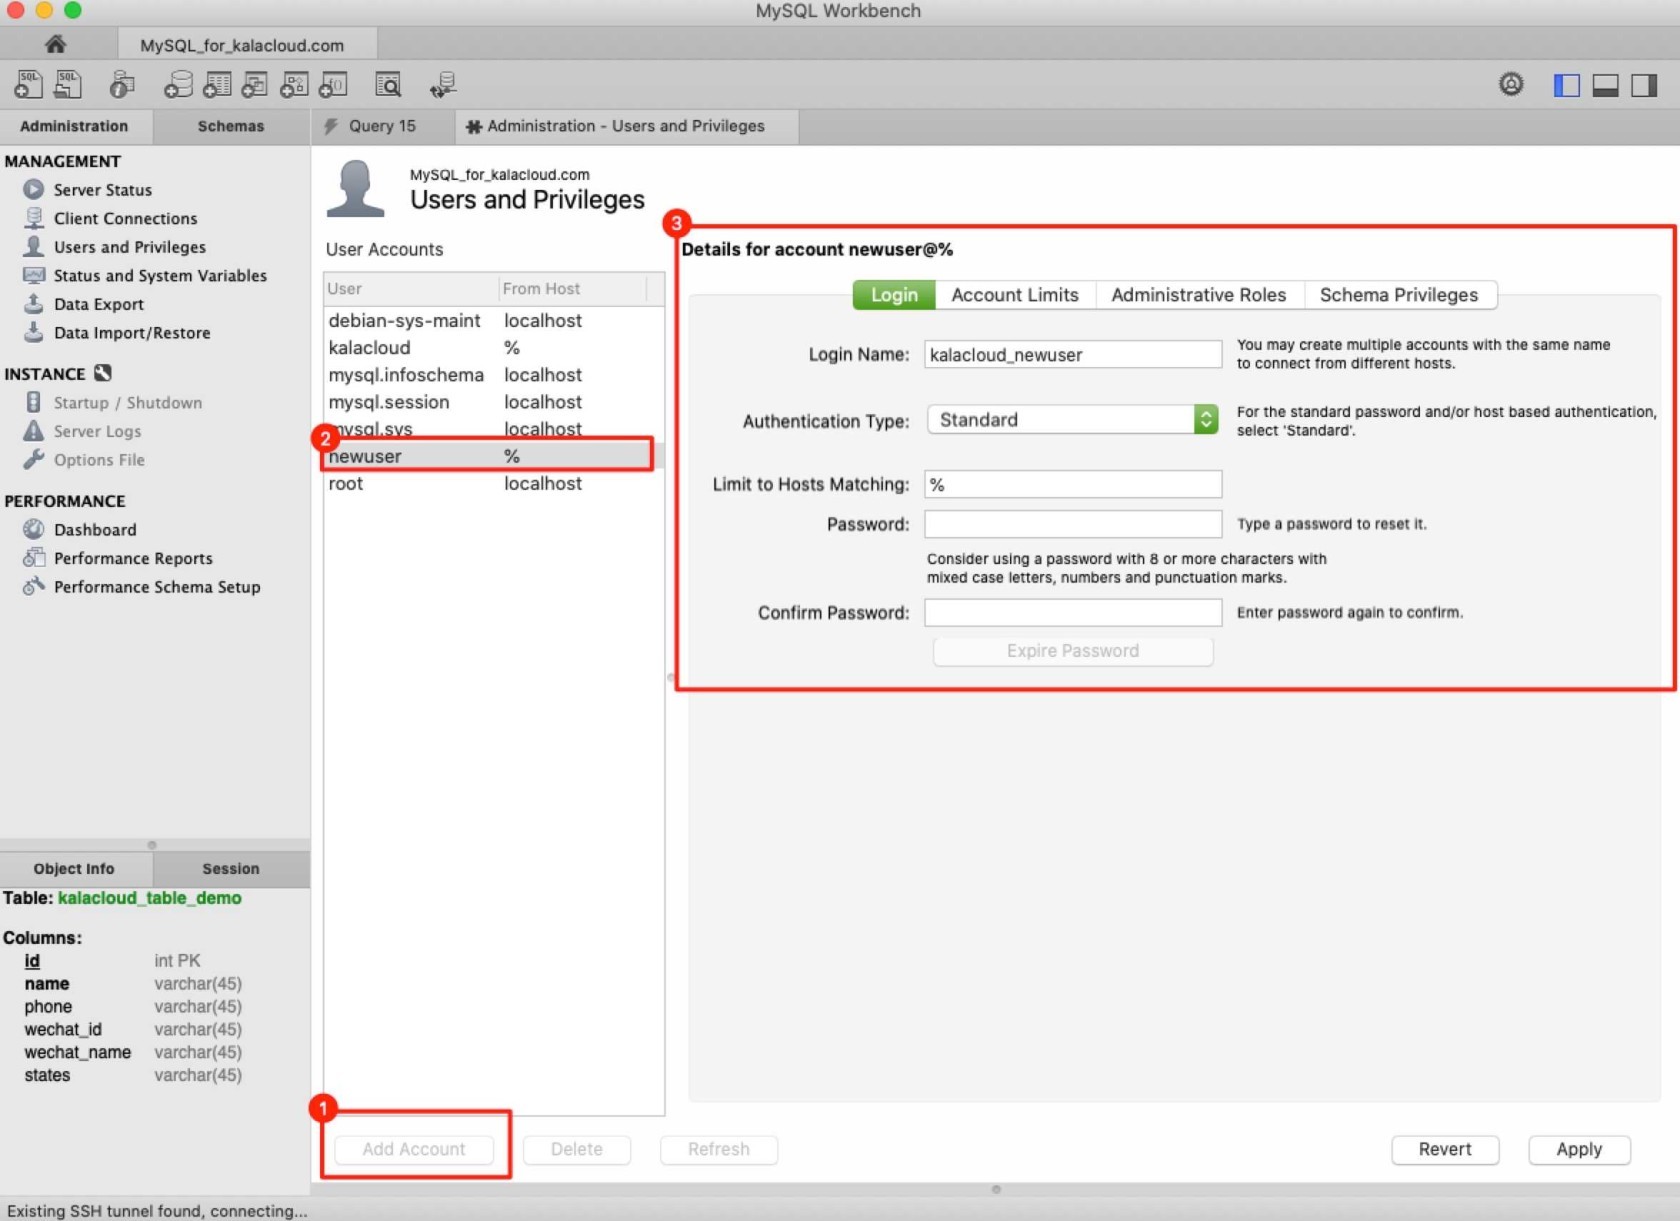Open Server Status in Management
This screenshot has width=1680, height=1221.
(x=102, y=189)
